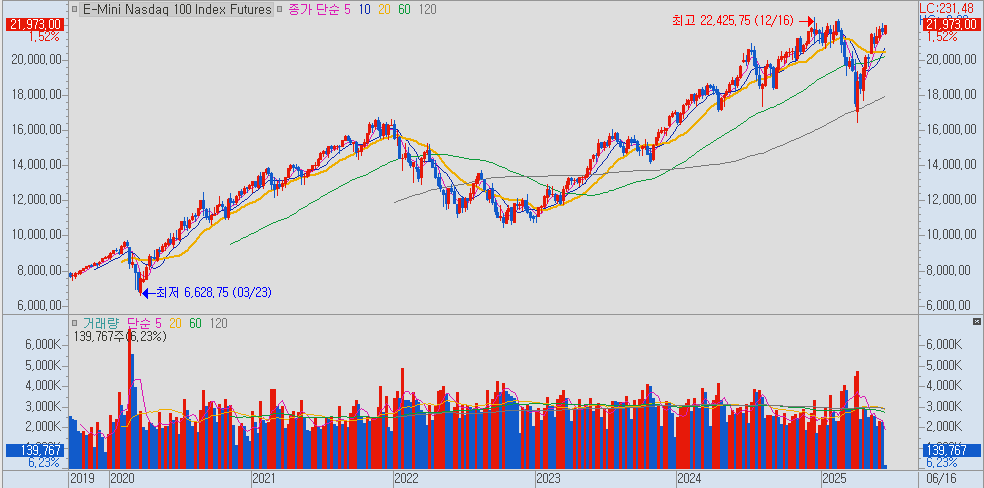Click the 10,000.00 label on left price axis

tap(38, 235)
